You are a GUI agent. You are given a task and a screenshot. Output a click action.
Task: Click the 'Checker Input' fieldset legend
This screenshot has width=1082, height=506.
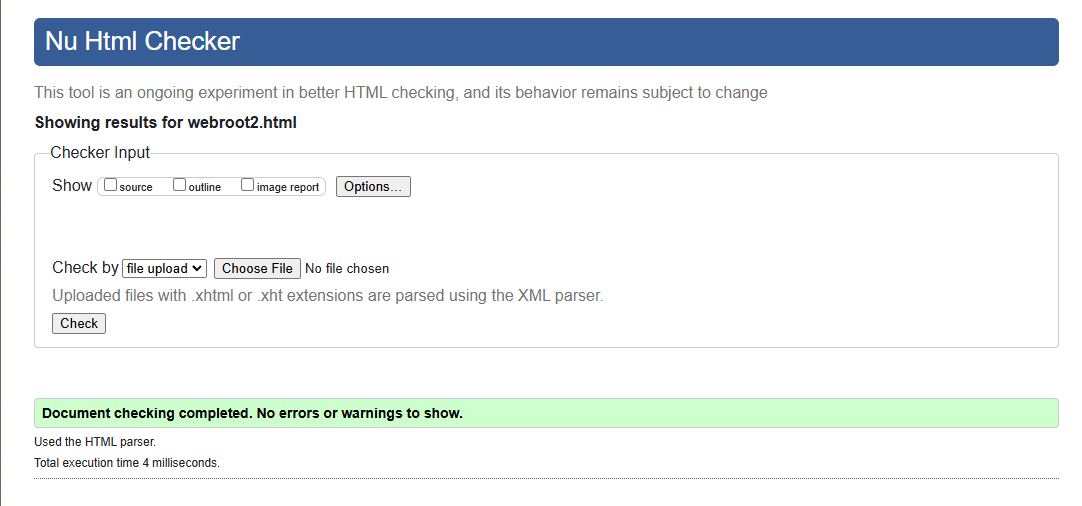coord(100,153)
